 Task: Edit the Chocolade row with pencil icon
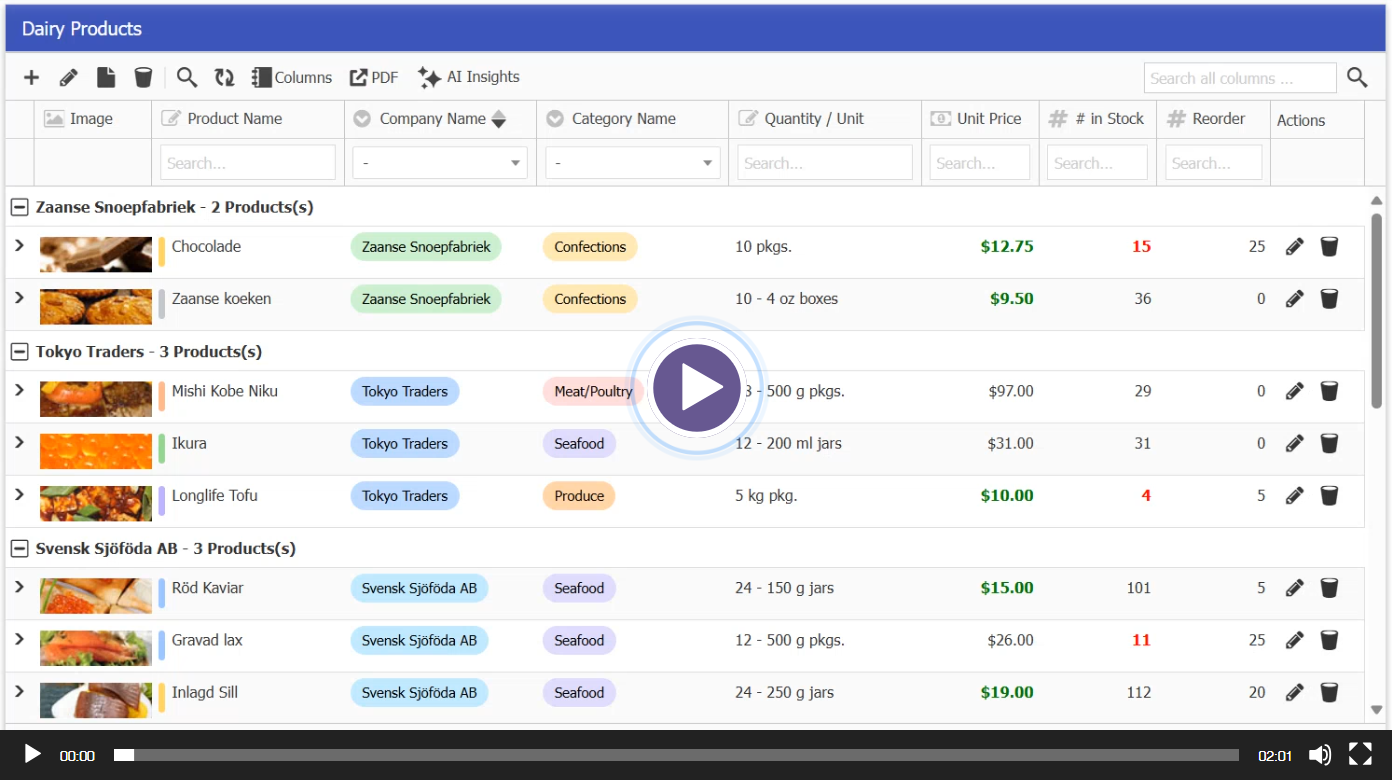tap(1295, 246)
